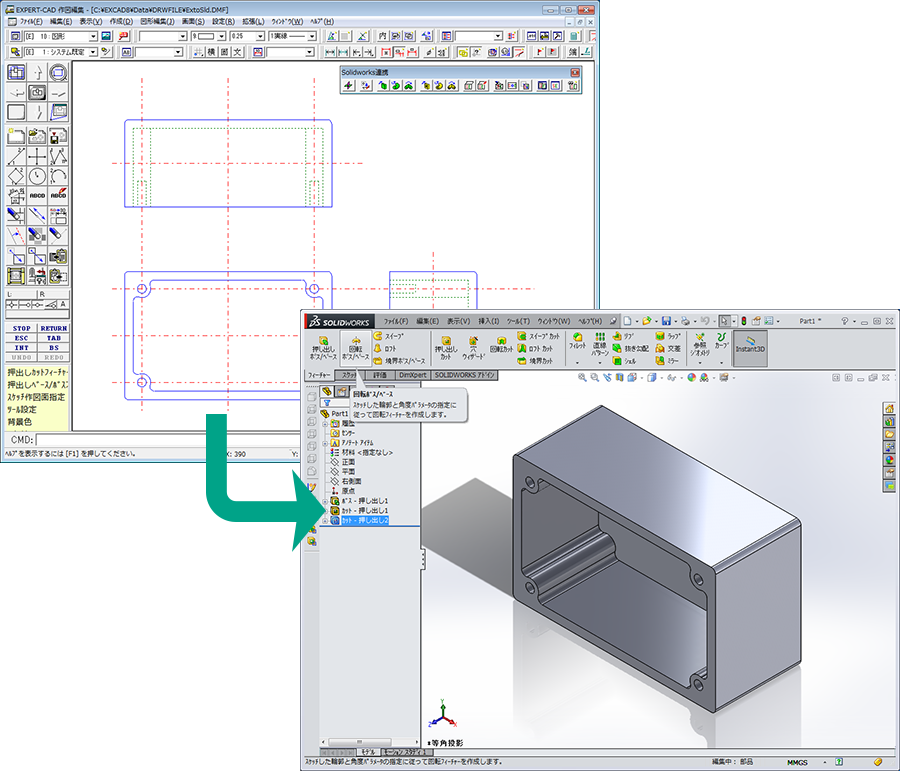The image size is (900, 771).
Task: Select the line drawing tool in EXPERT-CAD
Action: click(16, 156)
